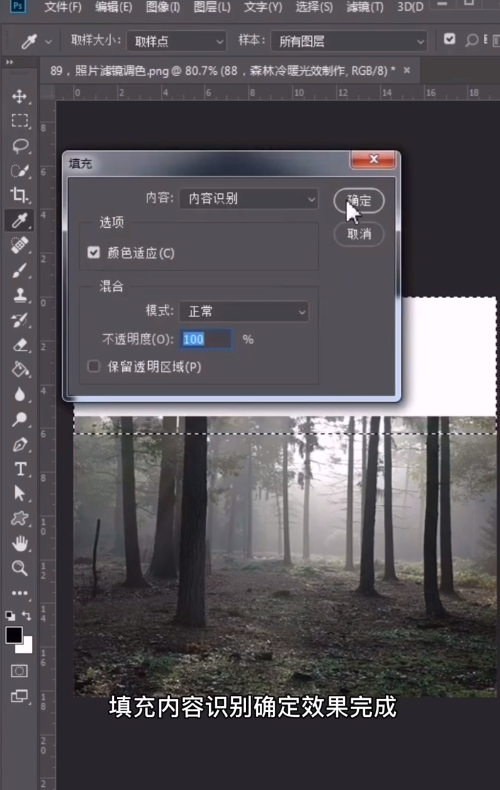
Task: Click the ruler origin corner box
Action: tap(47, 92)
